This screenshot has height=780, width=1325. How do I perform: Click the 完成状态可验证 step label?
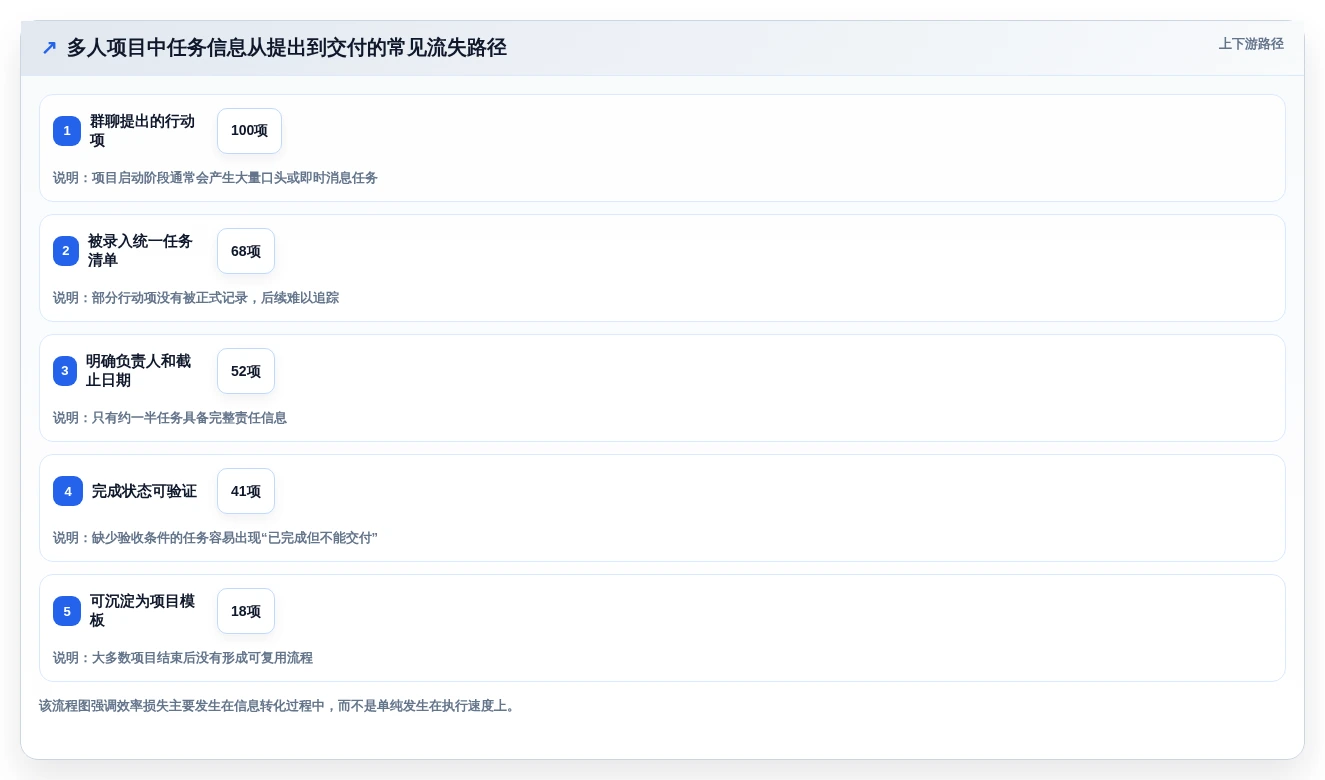[144, 491]
